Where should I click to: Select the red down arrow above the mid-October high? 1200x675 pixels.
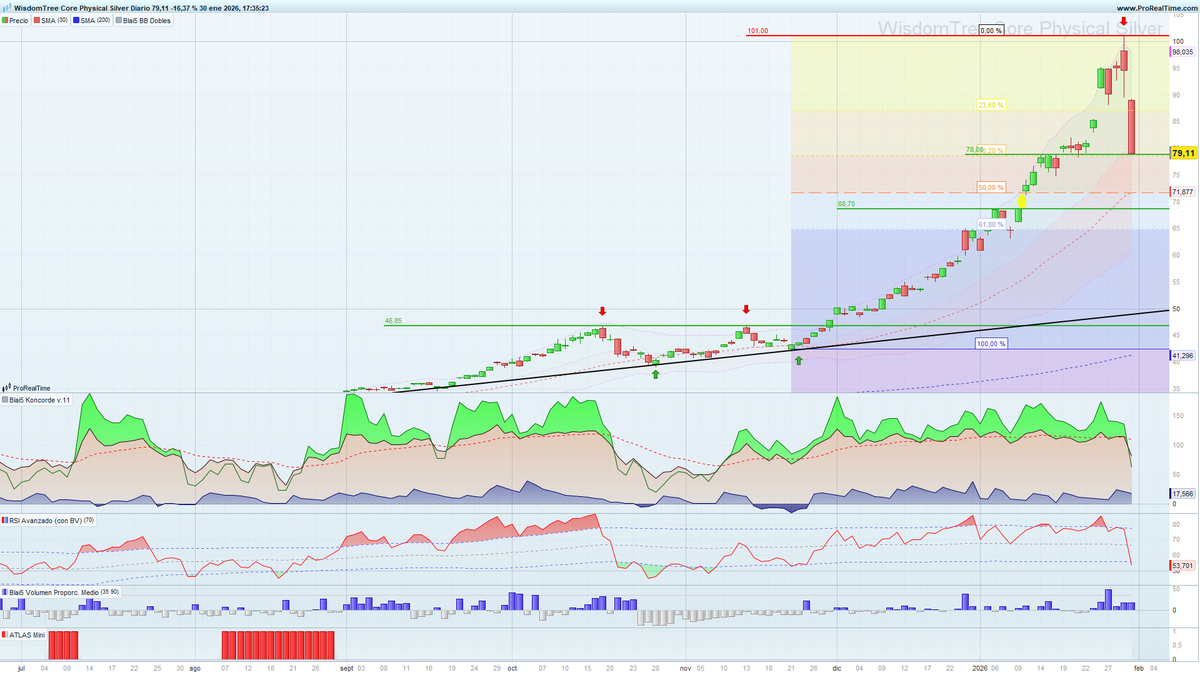coord(602,311)
